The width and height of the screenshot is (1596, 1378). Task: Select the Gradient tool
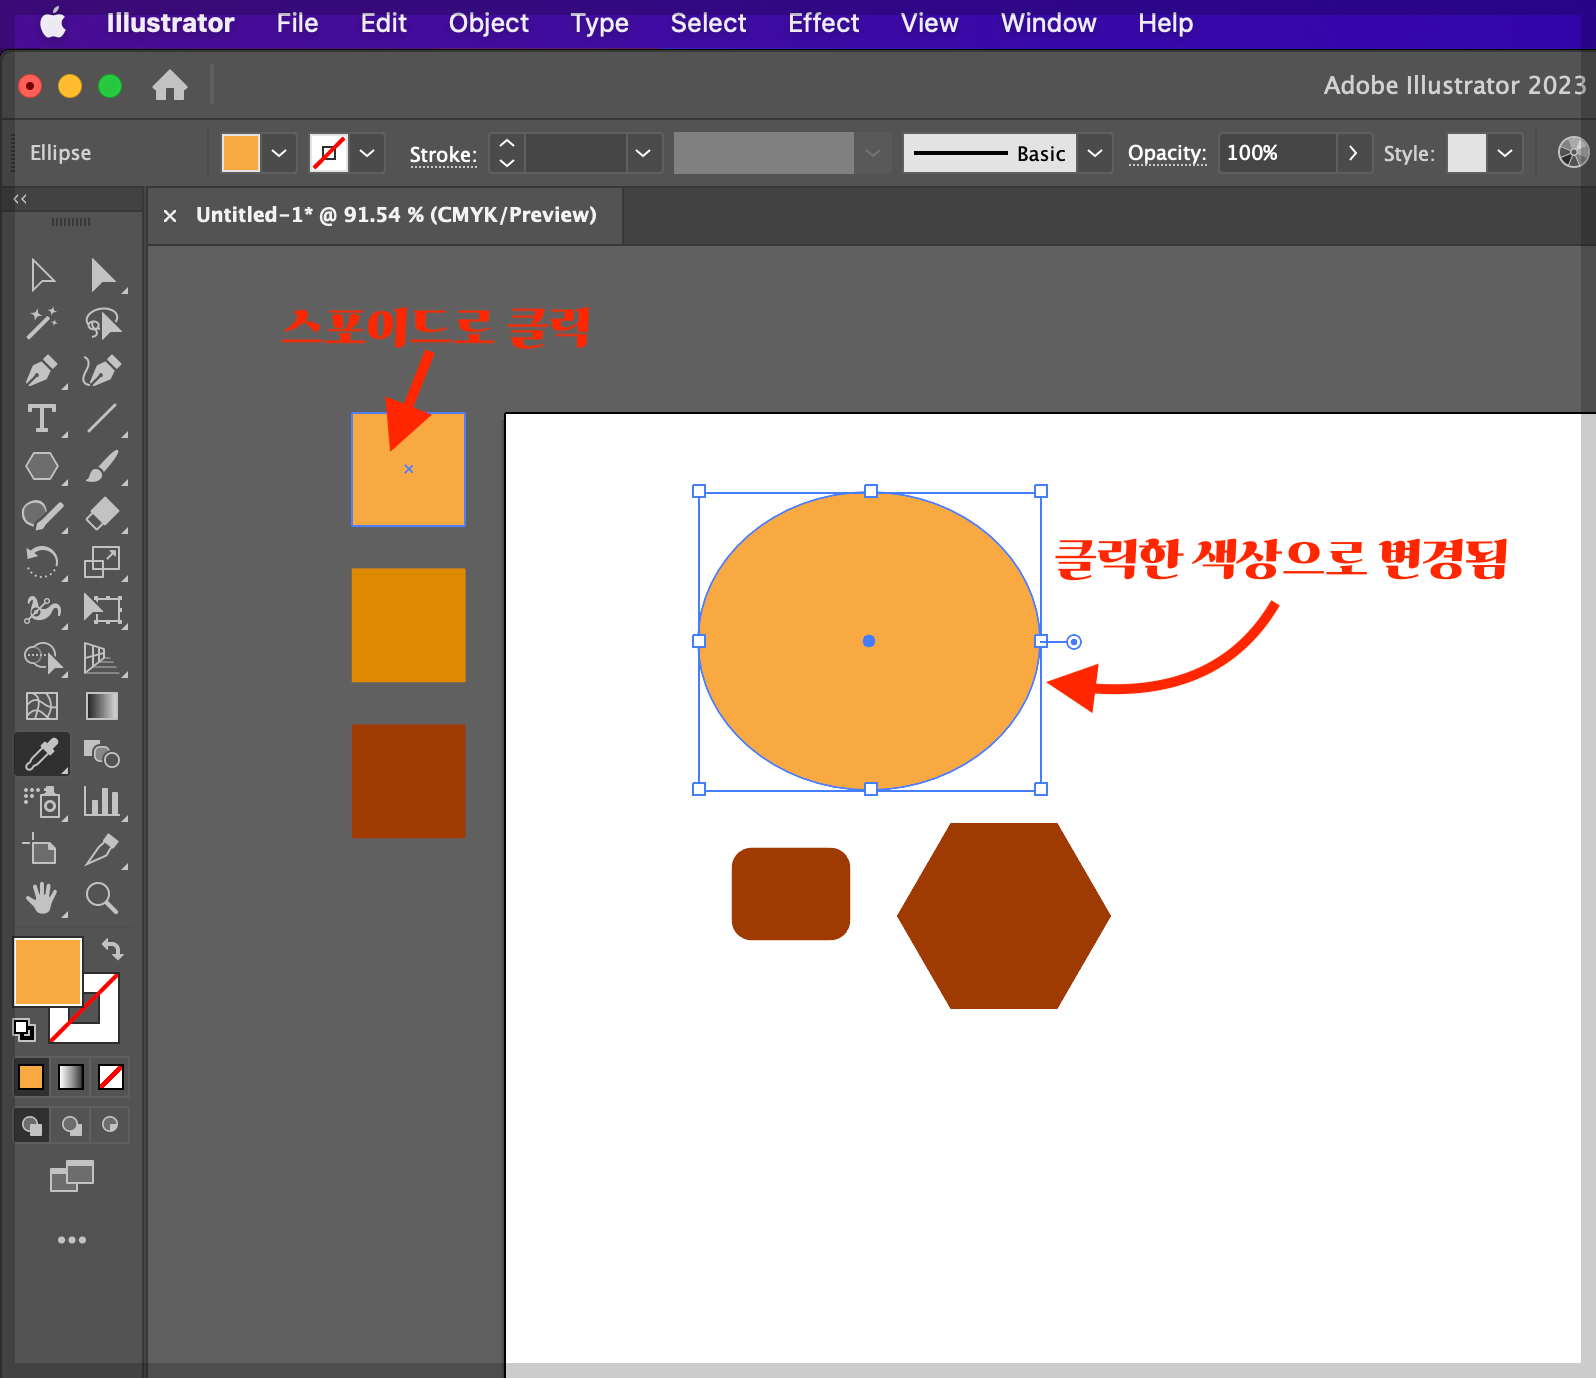click(102, 706)
